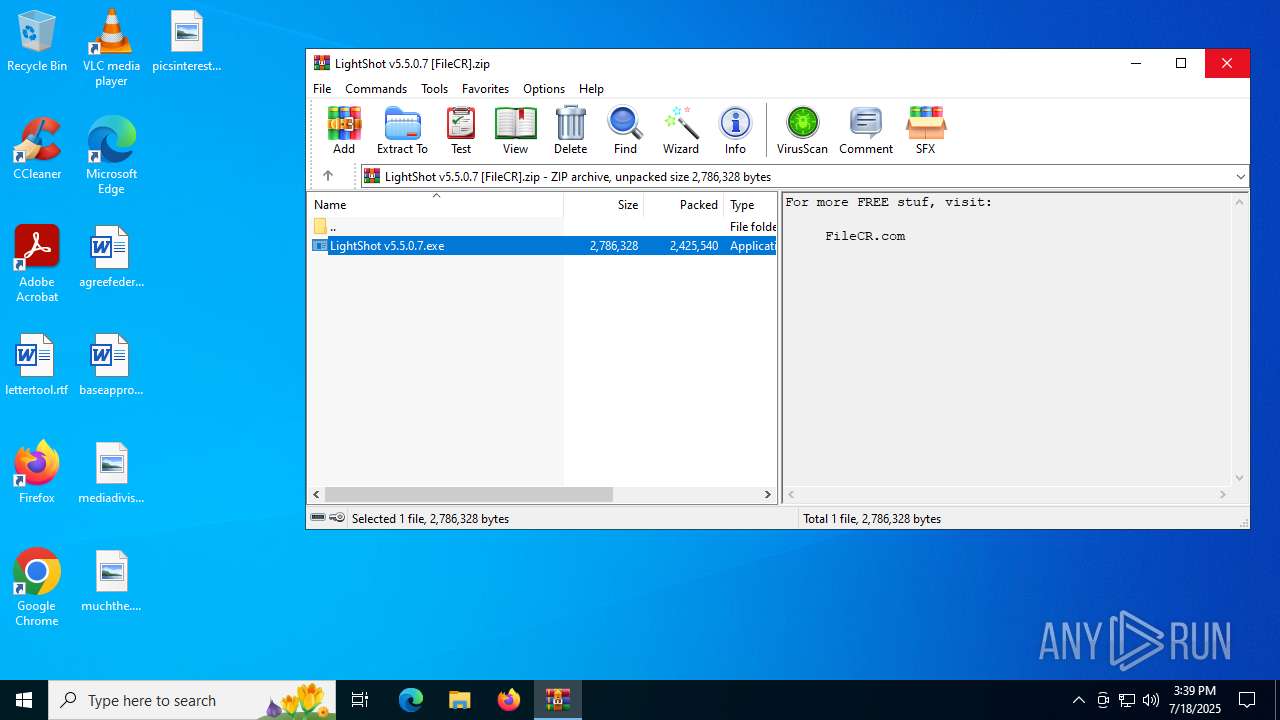Click the Comment toolbar icon
Viewport: 1280px width, 720px height.
point(866,131)
